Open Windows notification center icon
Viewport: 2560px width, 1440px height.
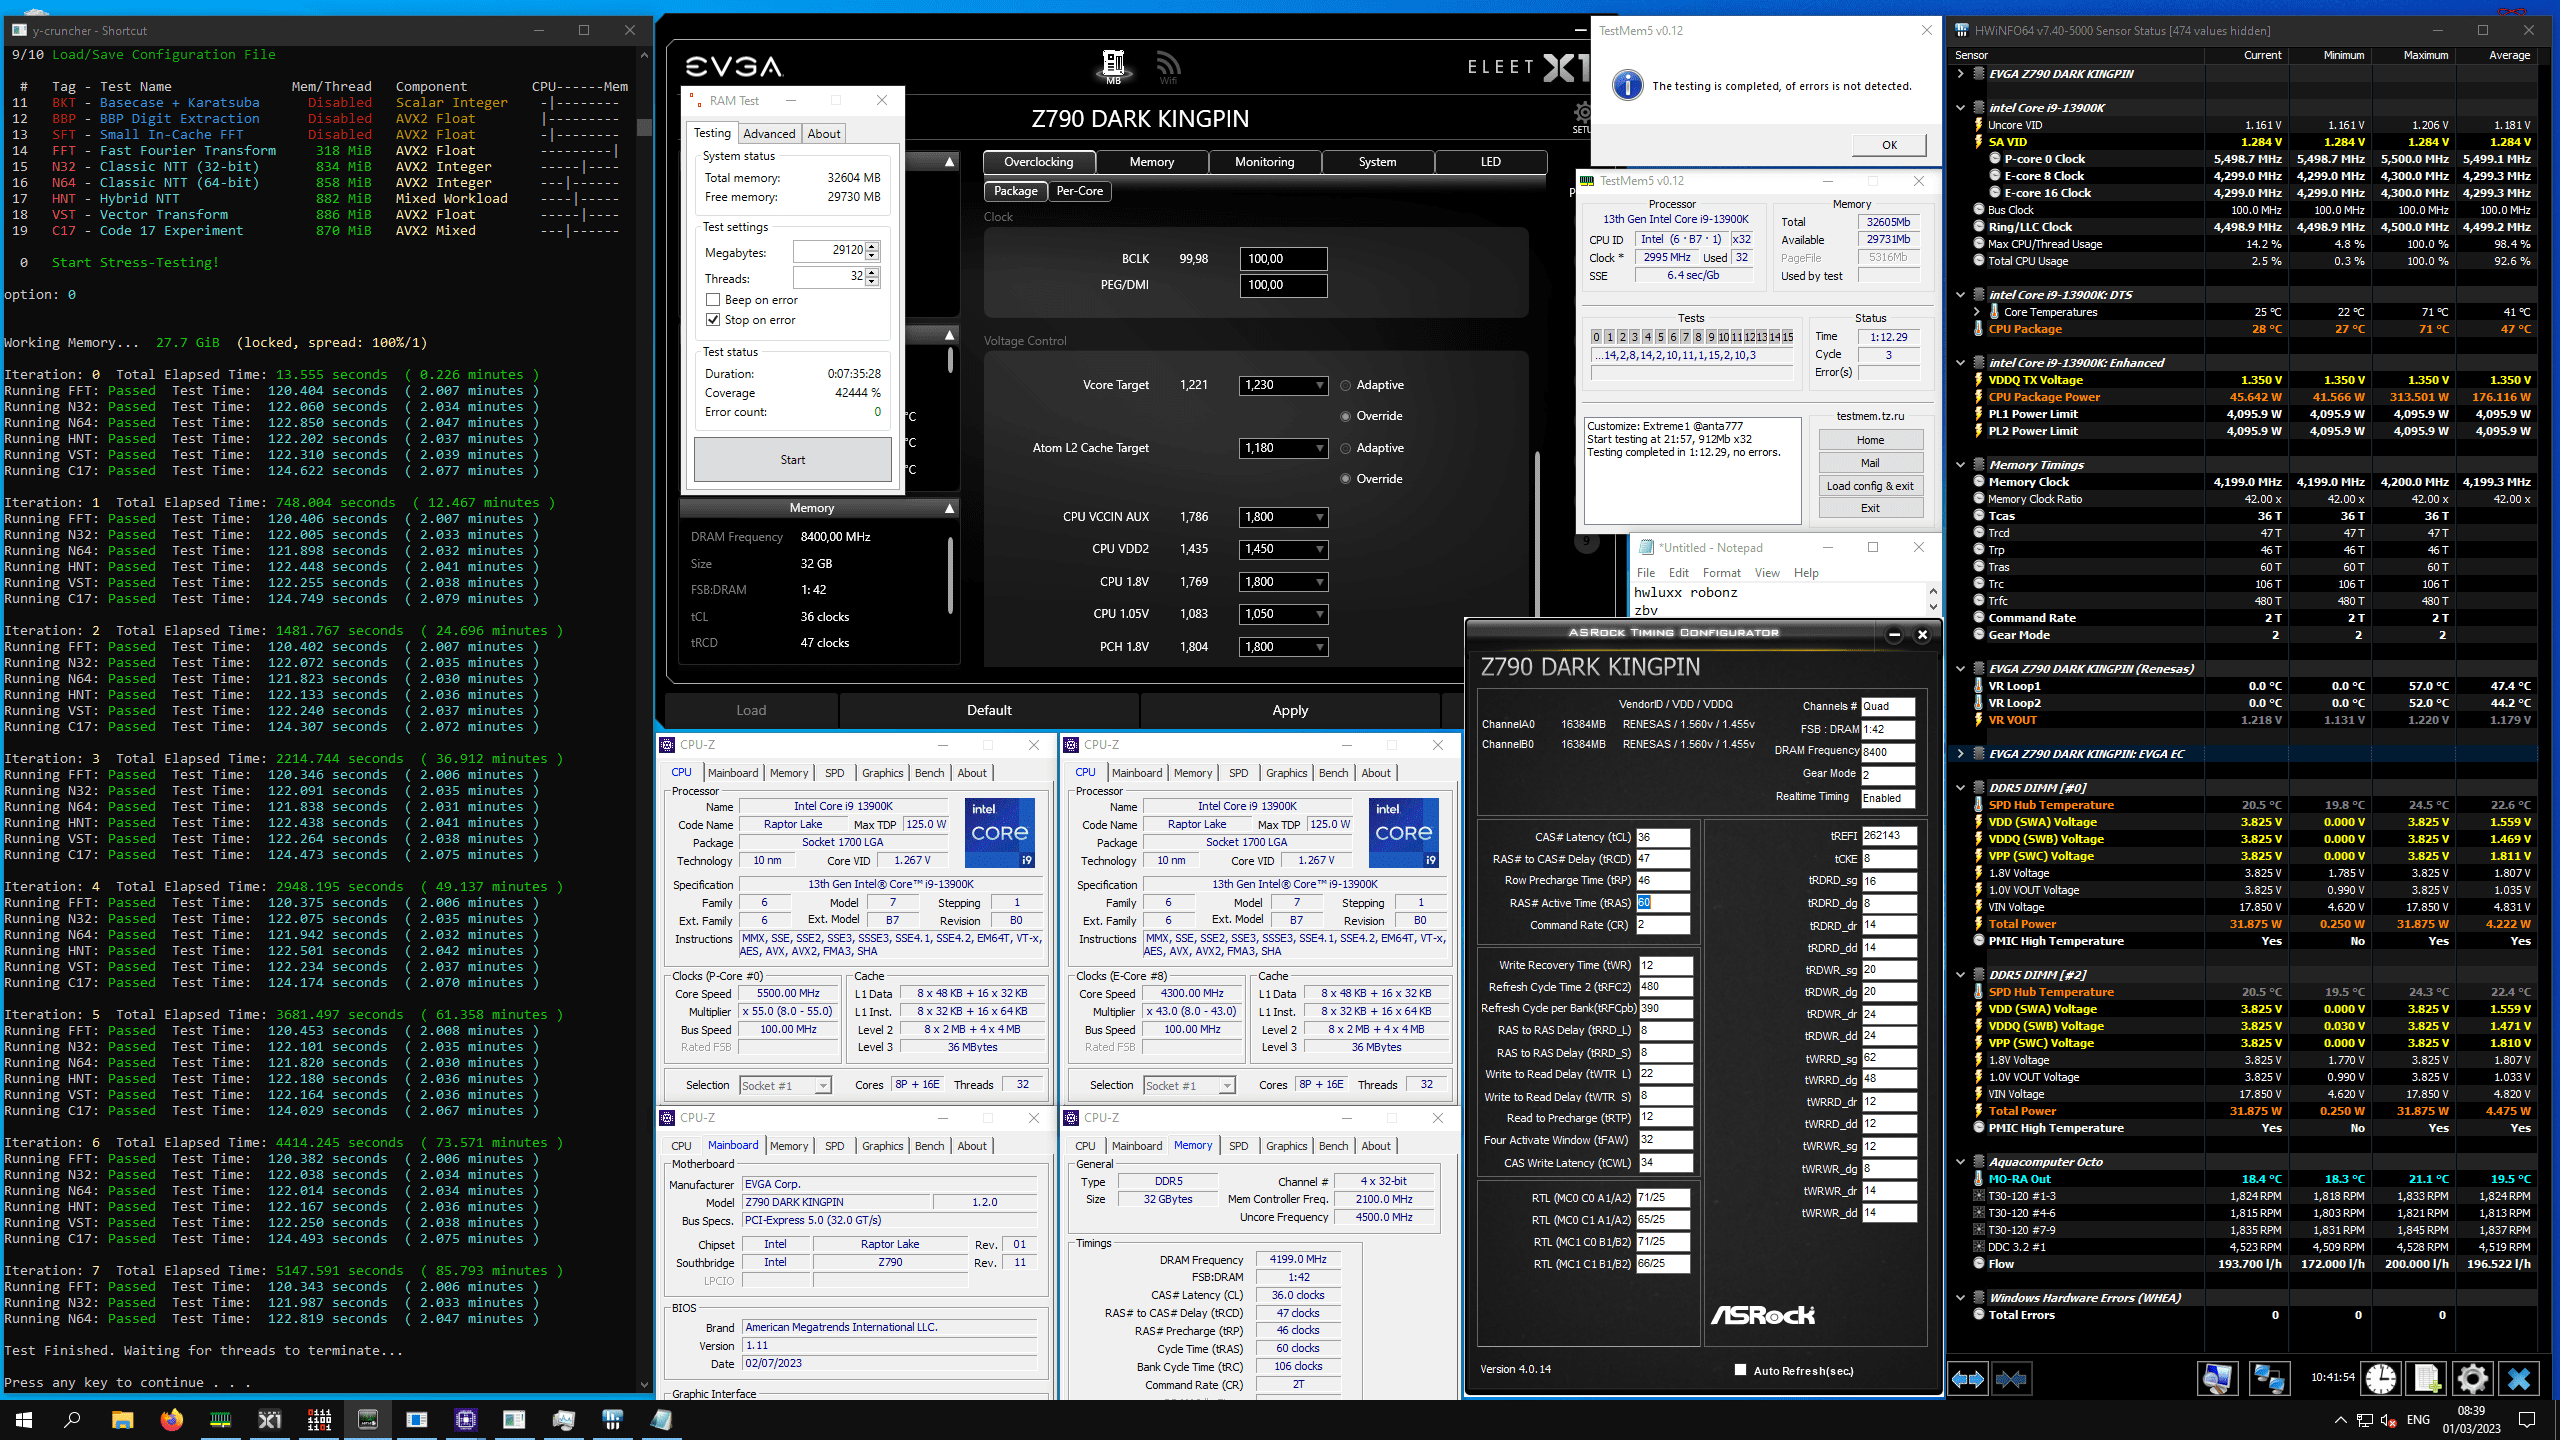(x=2527, y=1420)
